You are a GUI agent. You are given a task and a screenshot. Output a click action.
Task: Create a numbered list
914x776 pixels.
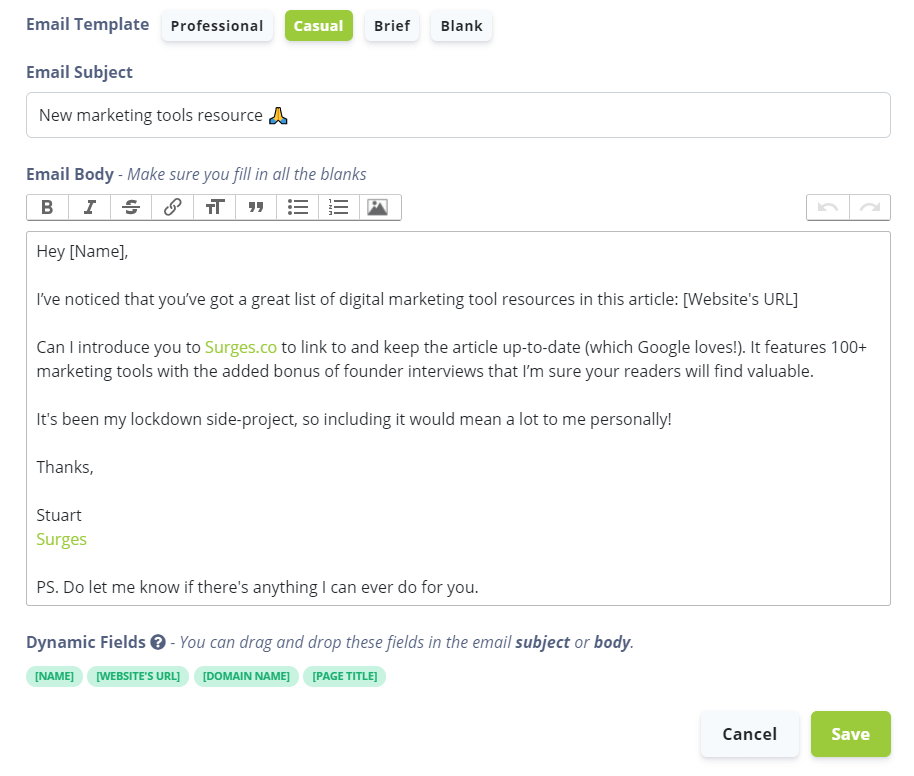pyautogui.click(x=338, y=207)
